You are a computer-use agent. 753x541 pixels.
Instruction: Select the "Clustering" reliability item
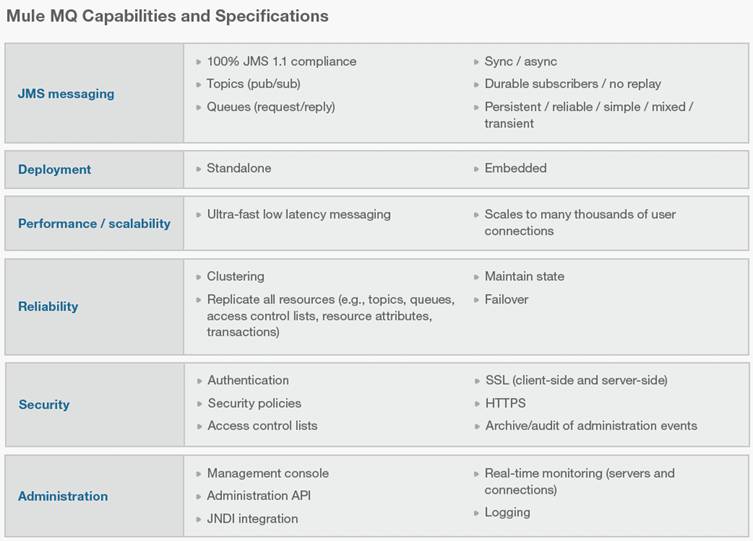click(235, 276)
